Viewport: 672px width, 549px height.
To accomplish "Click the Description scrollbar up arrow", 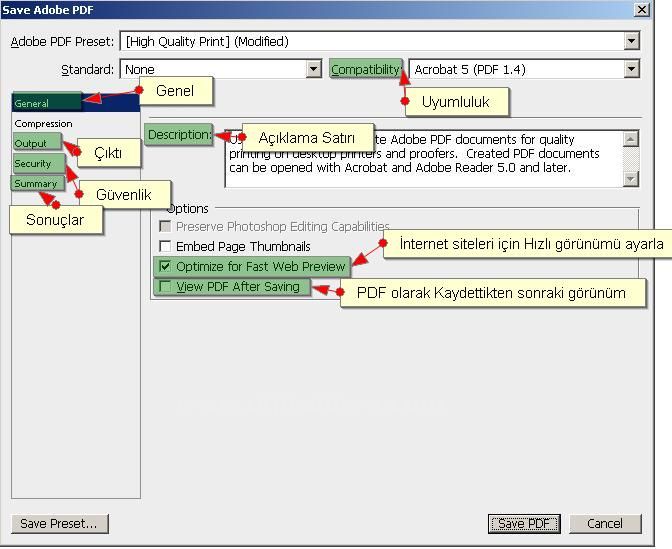I will tap(631, 139).
